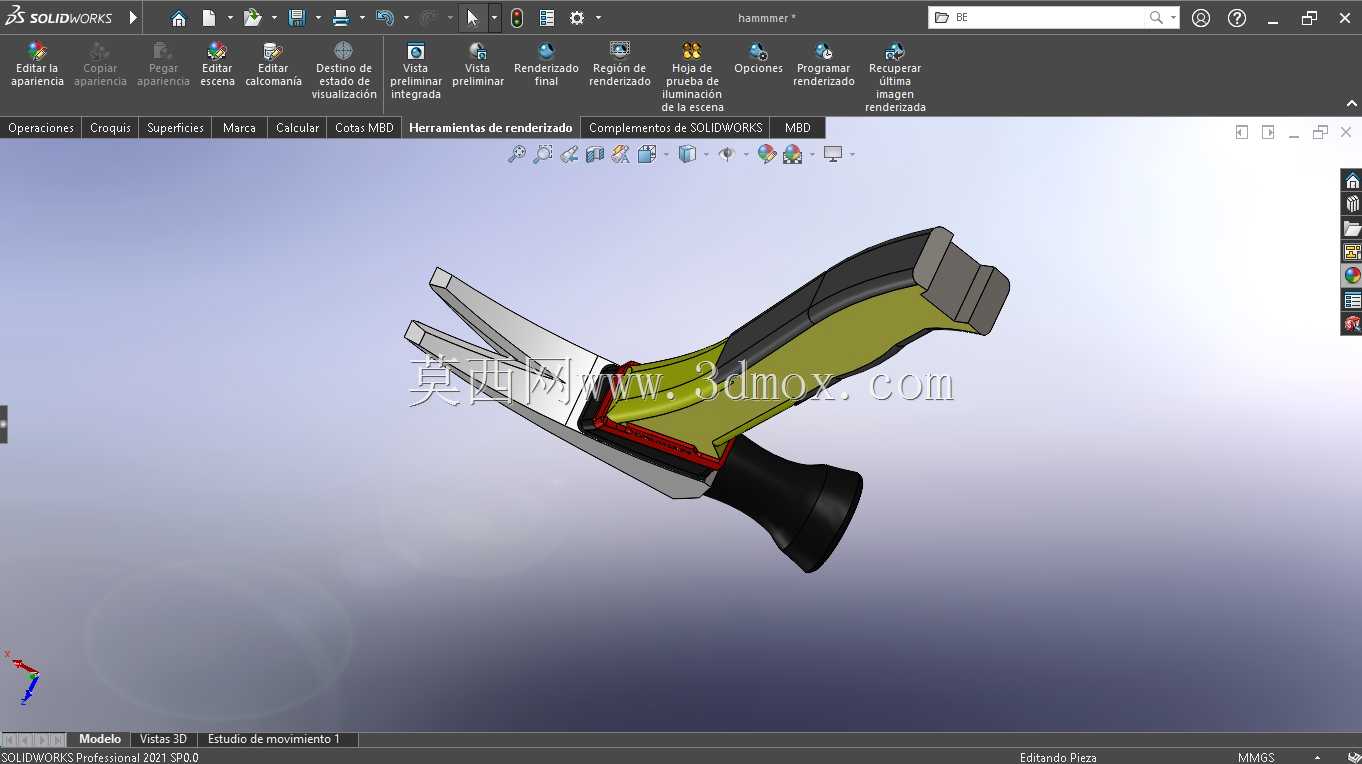
Task: Open file properties list icon
Action: tap(547, 18)
